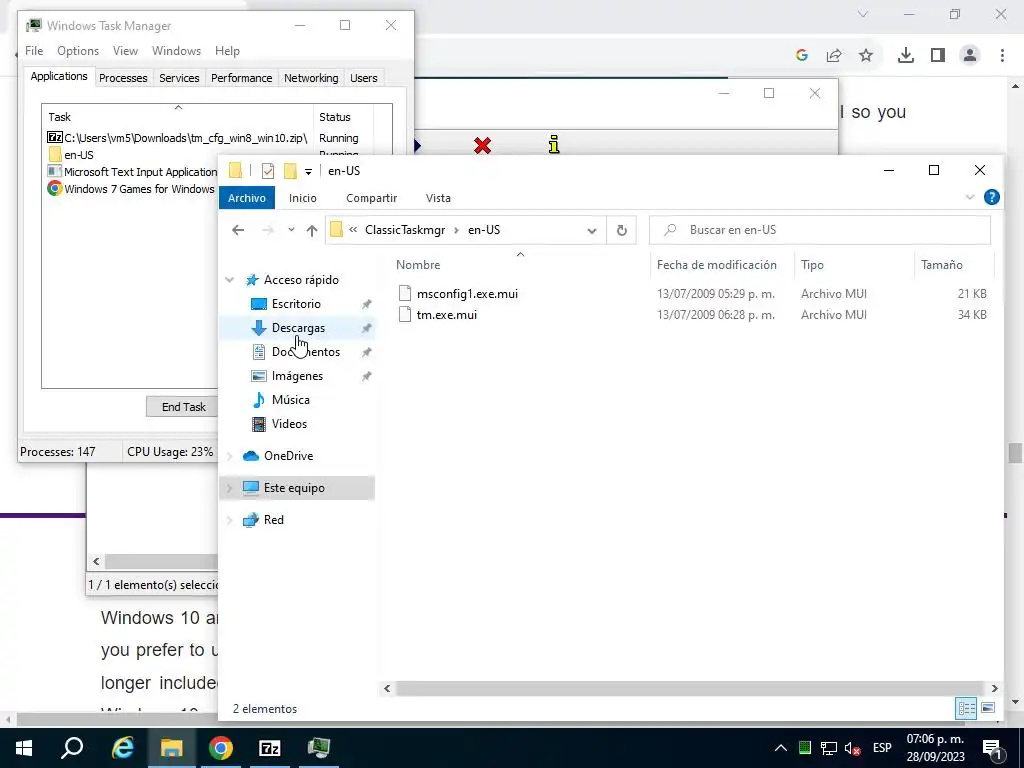Screen dimensions: 1024x768
Task: Select the tm.exe.mui file
Action: 447,315
